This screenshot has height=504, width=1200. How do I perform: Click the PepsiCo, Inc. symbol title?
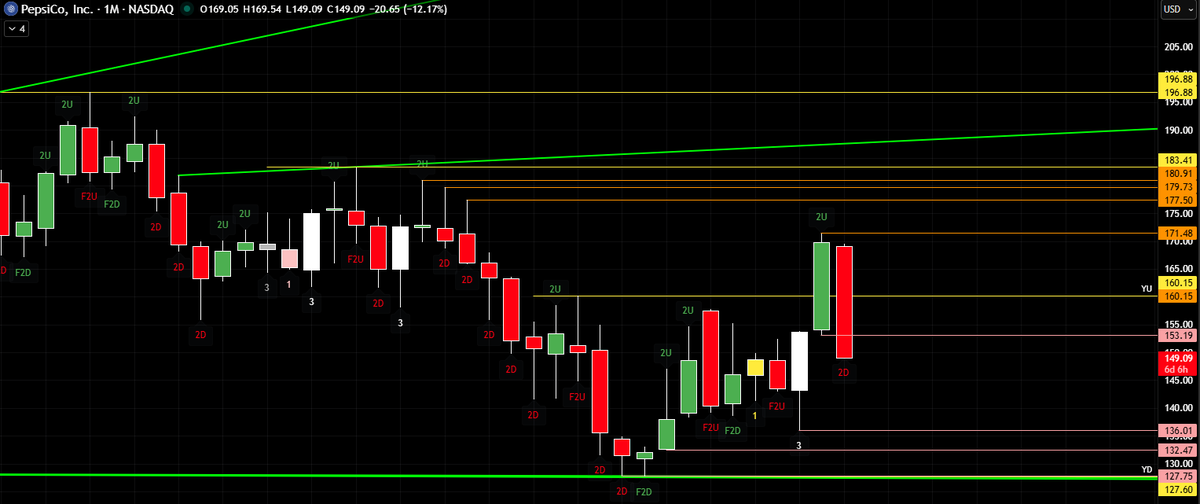click(56, 9)
